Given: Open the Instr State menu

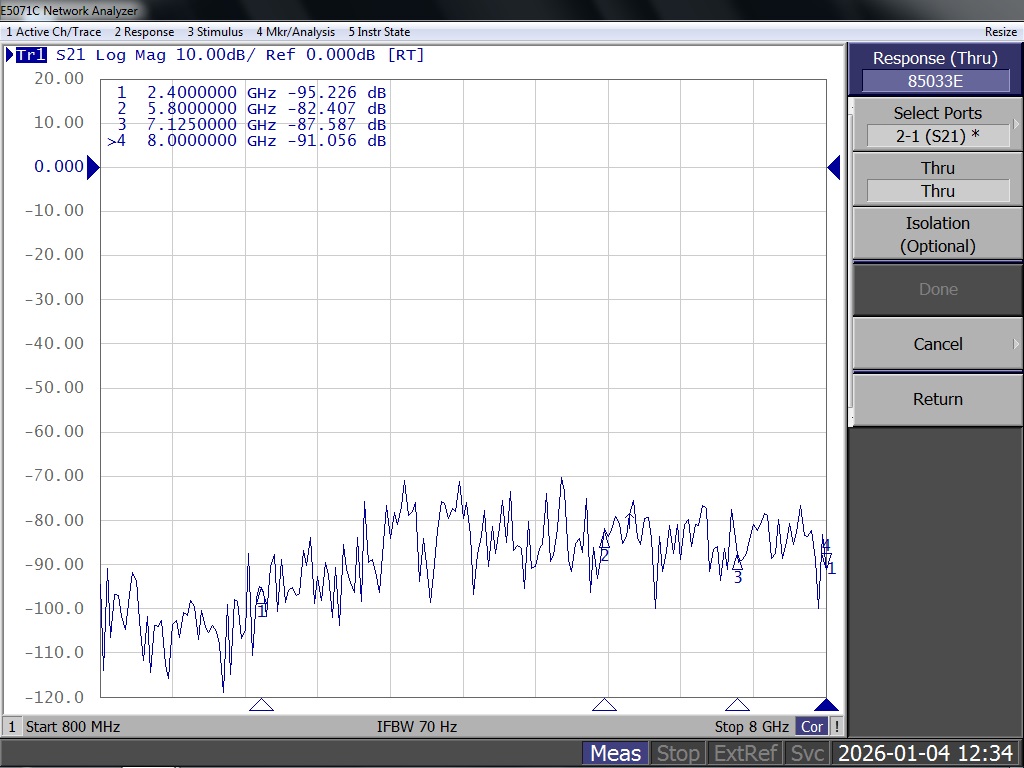Looking at the screenshot, I should pos(379,31).
